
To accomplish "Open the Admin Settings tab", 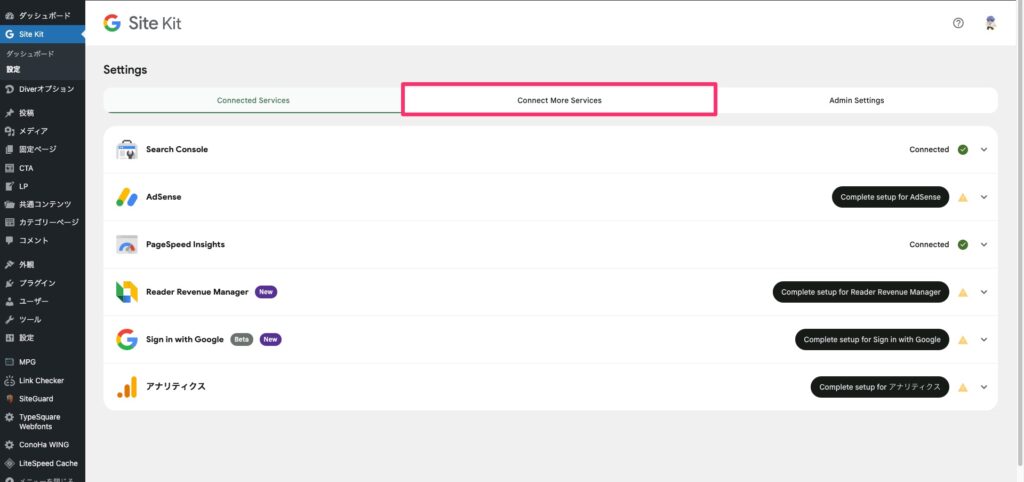I will point(856,100).
